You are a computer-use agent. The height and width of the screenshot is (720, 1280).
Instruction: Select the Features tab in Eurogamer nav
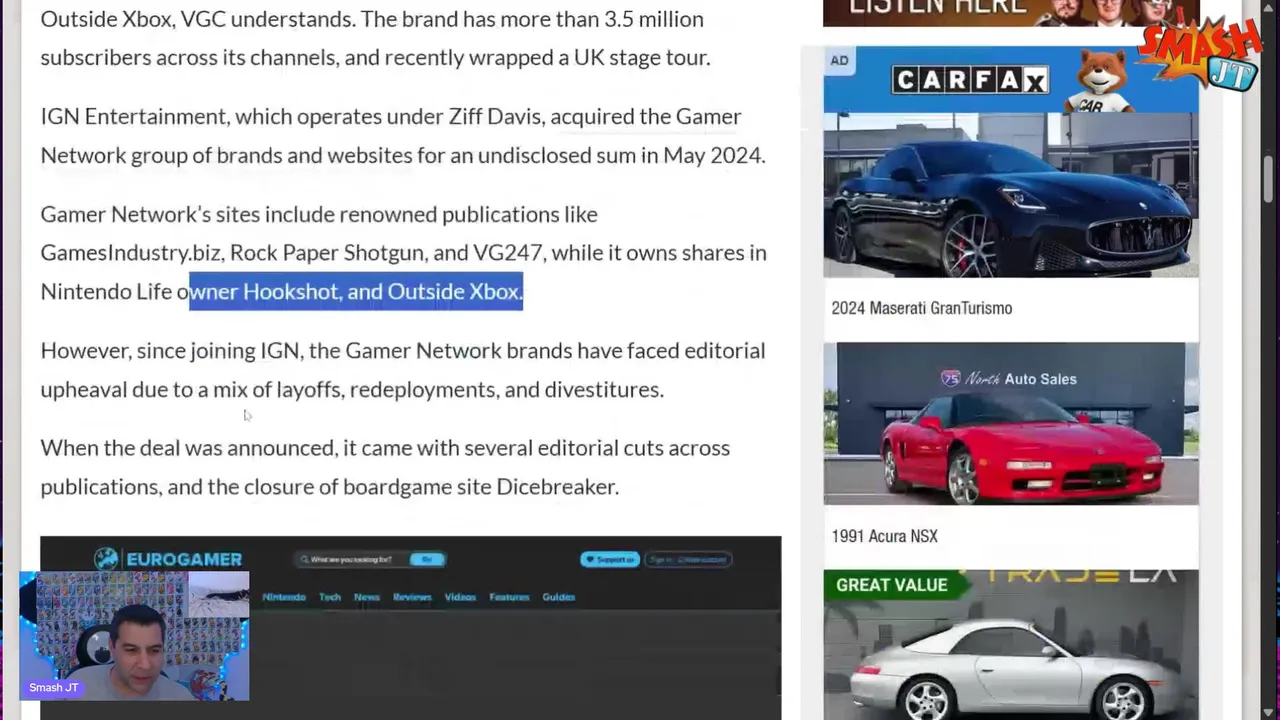(509, 597)
